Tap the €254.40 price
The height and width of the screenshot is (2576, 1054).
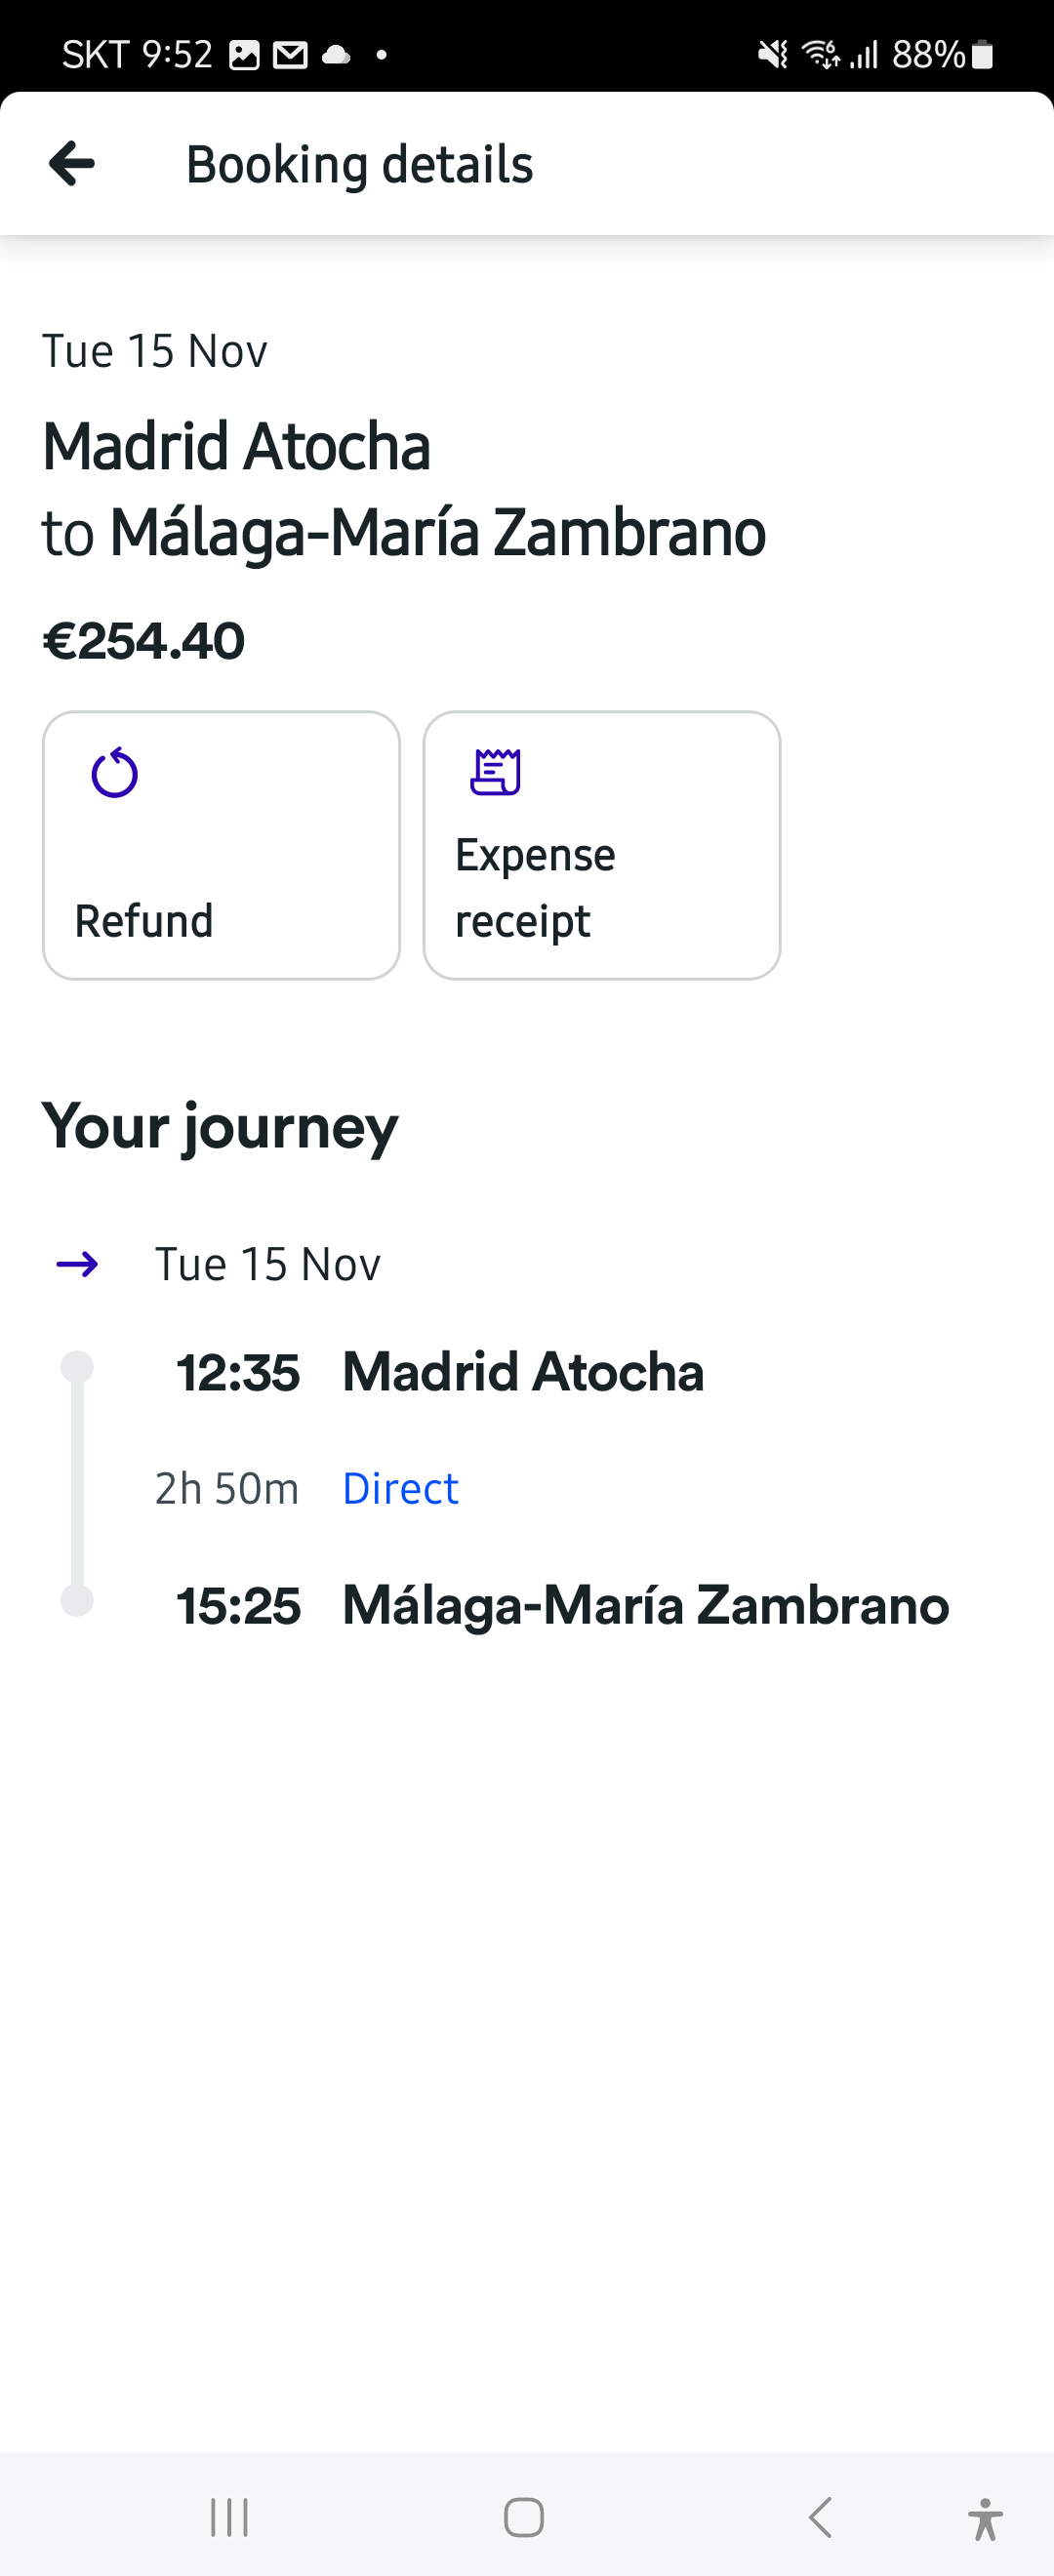pyautogui.click(x=143, y=641)
